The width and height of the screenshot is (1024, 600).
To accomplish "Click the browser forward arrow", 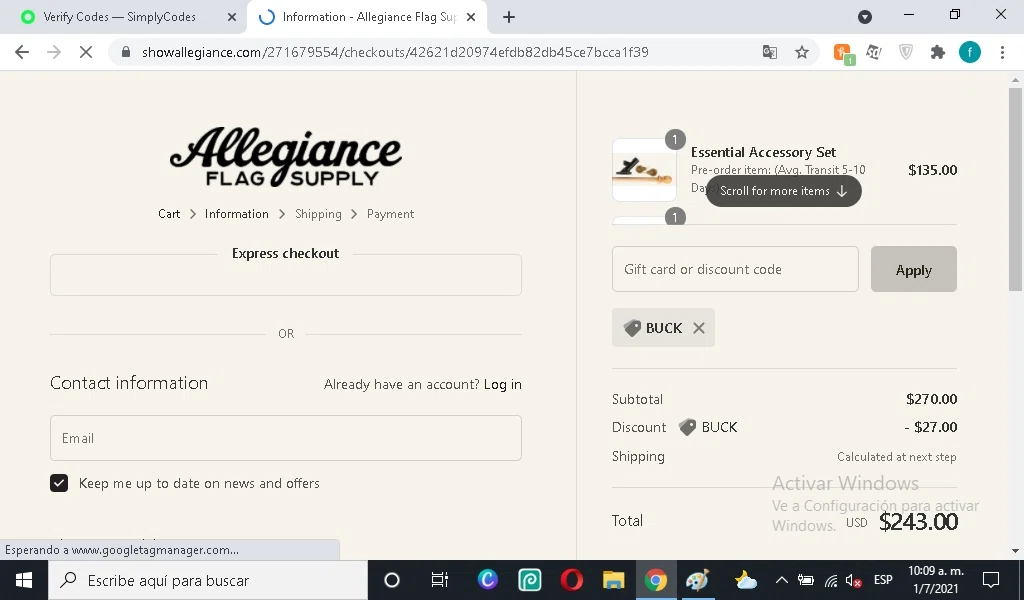I will [x=54, y=52].
